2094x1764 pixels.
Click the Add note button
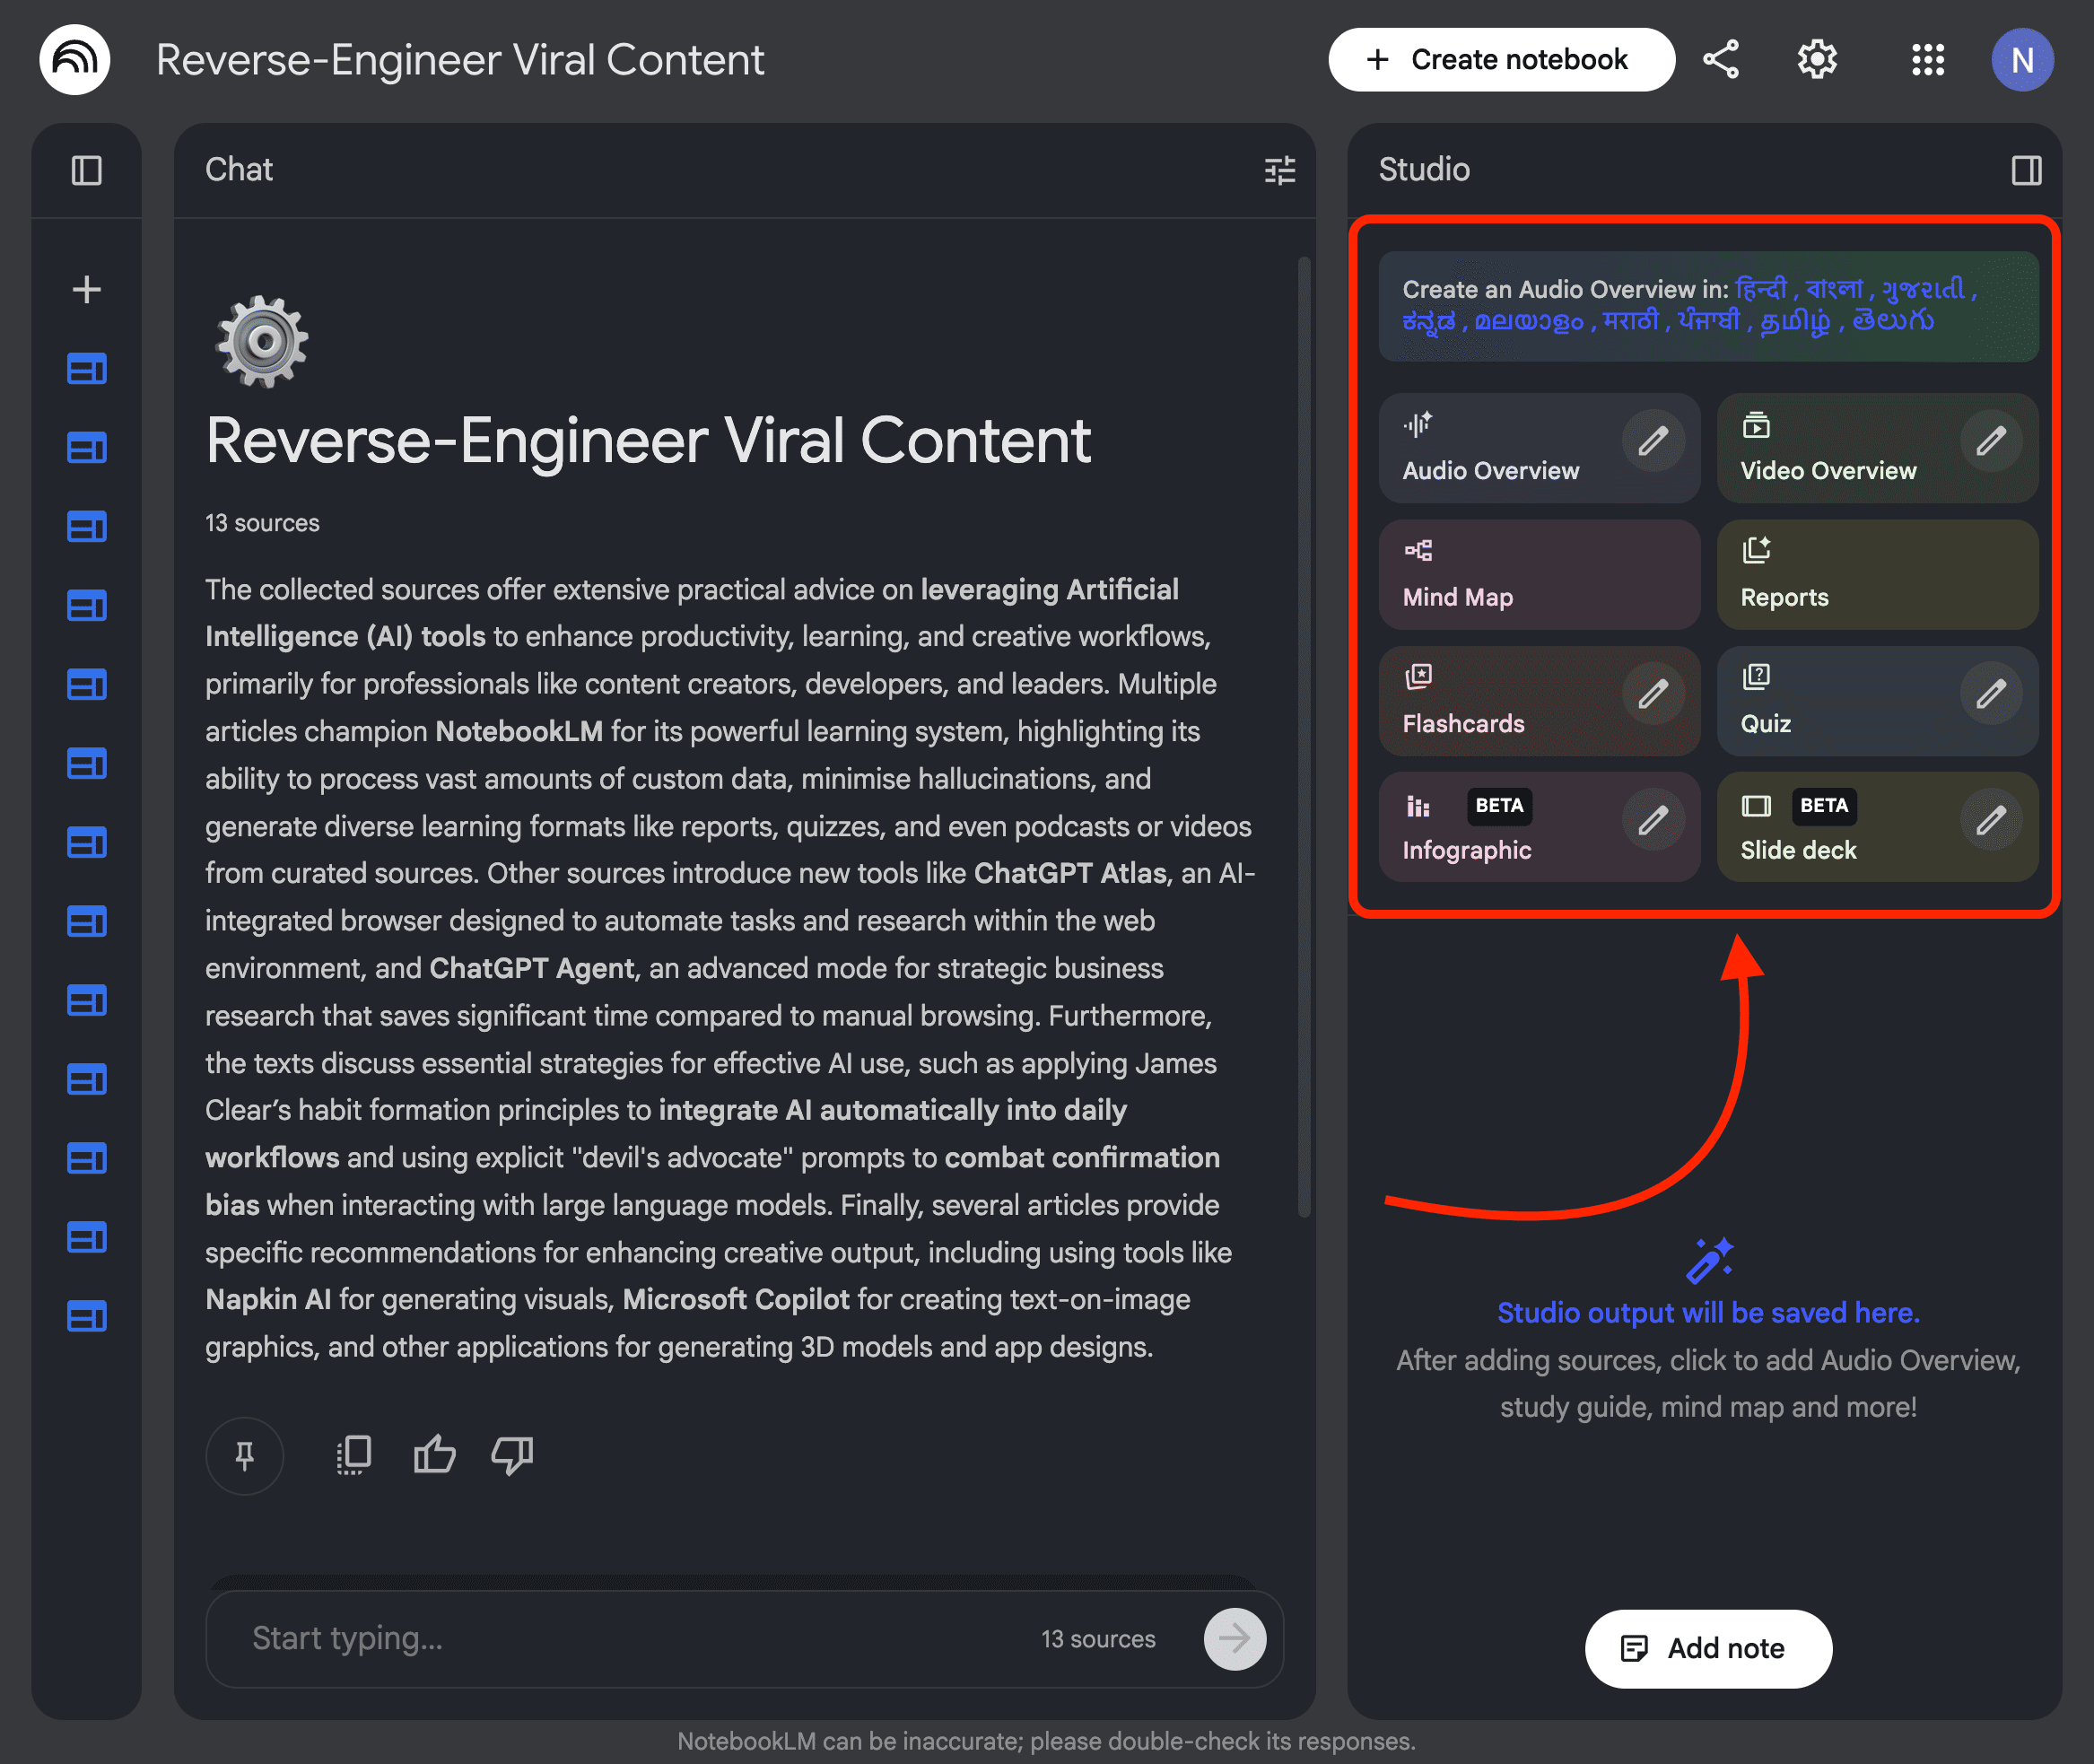[x=1707, y=1648]
